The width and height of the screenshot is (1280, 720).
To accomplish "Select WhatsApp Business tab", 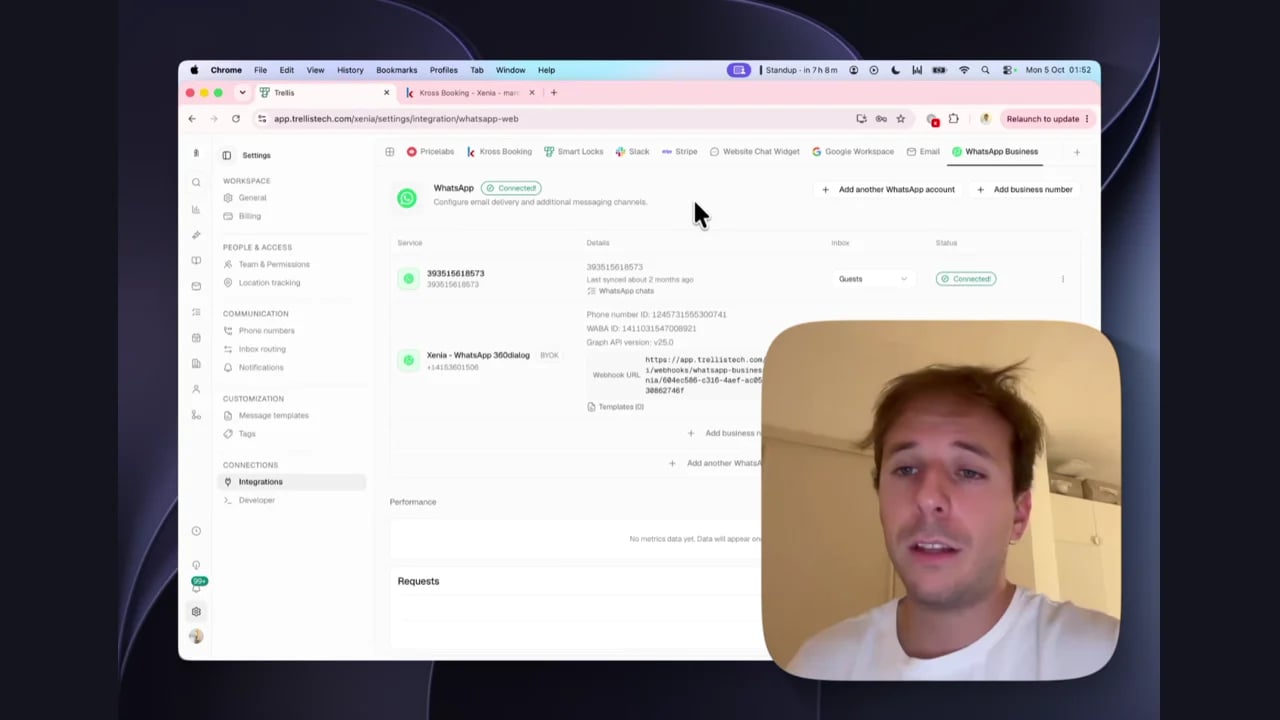I will (x=995, y=152).
